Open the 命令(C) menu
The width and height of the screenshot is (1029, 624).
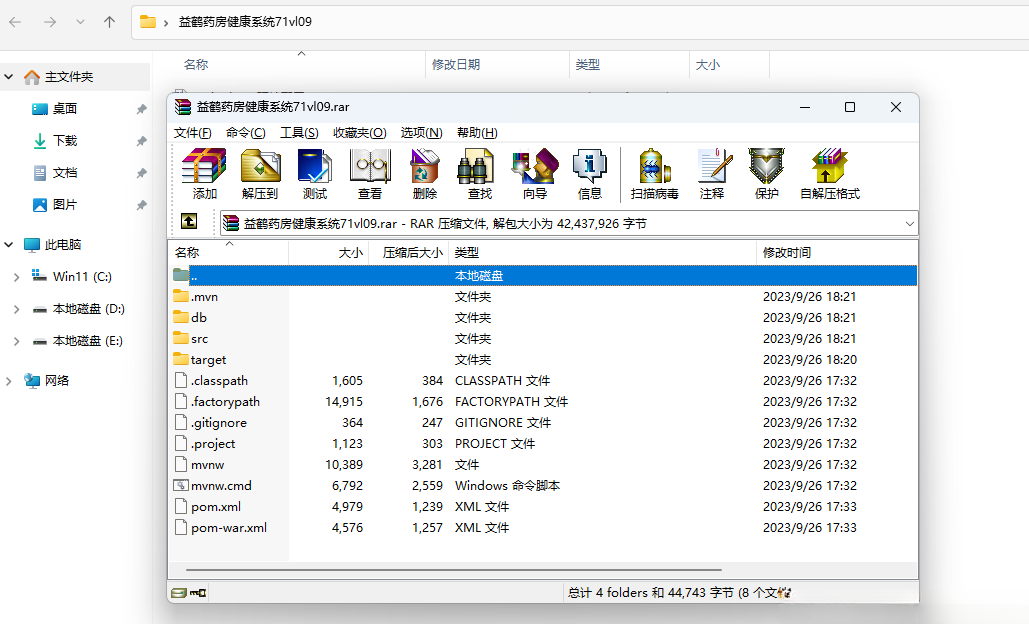(245, 133)
